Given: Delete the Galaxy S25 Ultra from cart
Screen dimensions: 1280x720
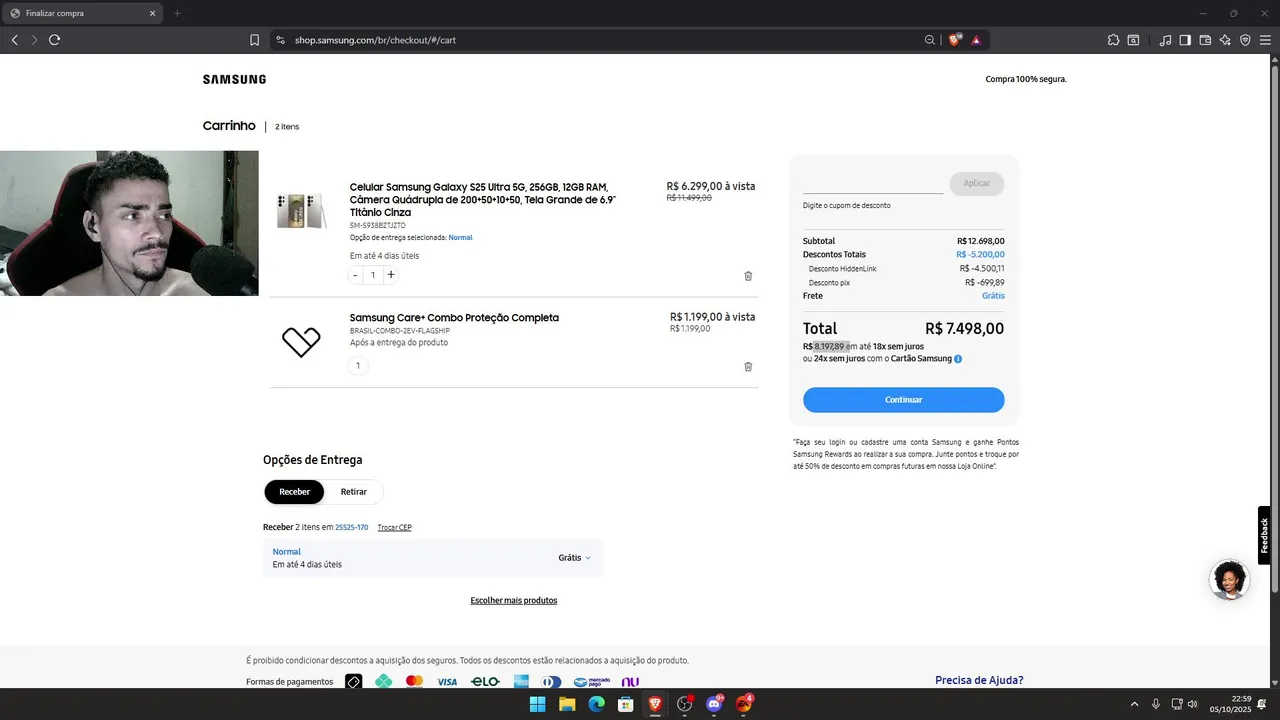Looking at the screenshot, I should pyautogui.click(x=748, y=276).
